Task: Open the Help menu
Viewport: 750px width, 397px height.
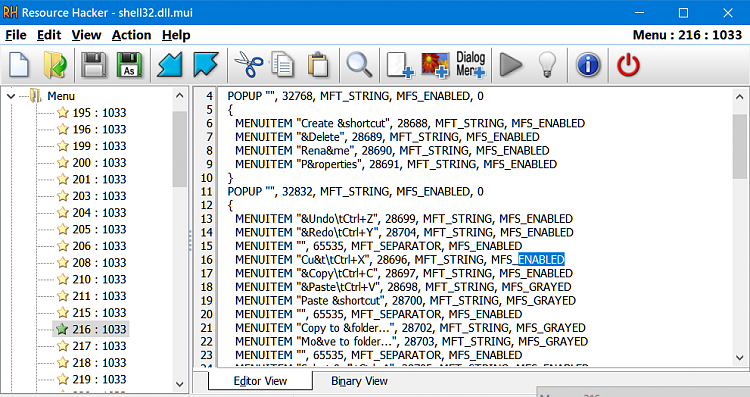Action: tap(176, 35)
